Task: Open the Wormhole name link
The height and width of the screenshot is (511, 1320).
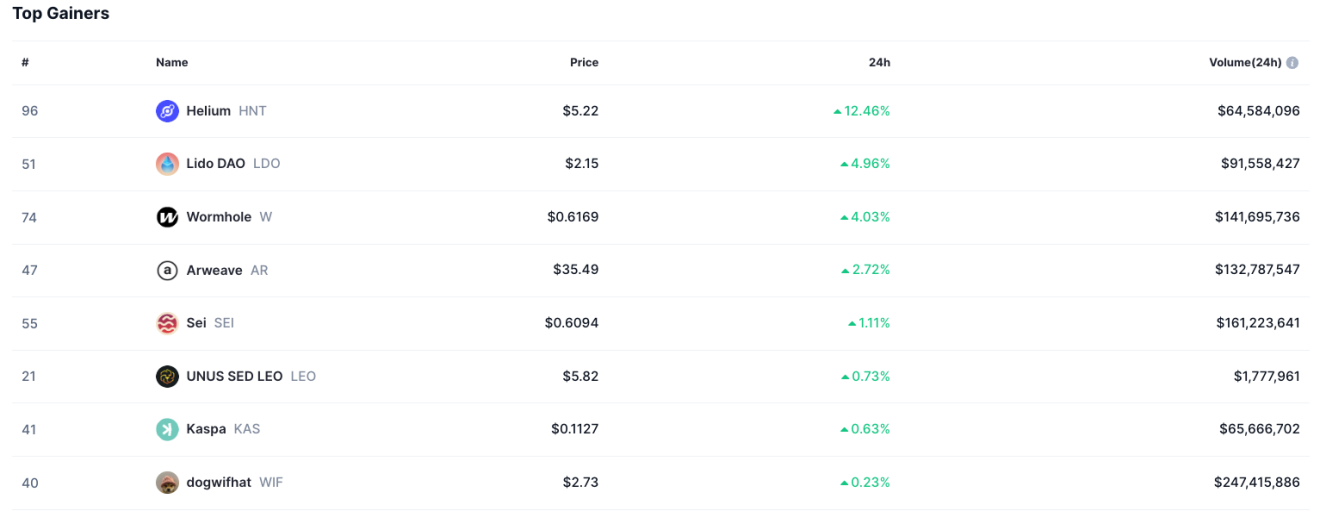Action: coord(219,217)
